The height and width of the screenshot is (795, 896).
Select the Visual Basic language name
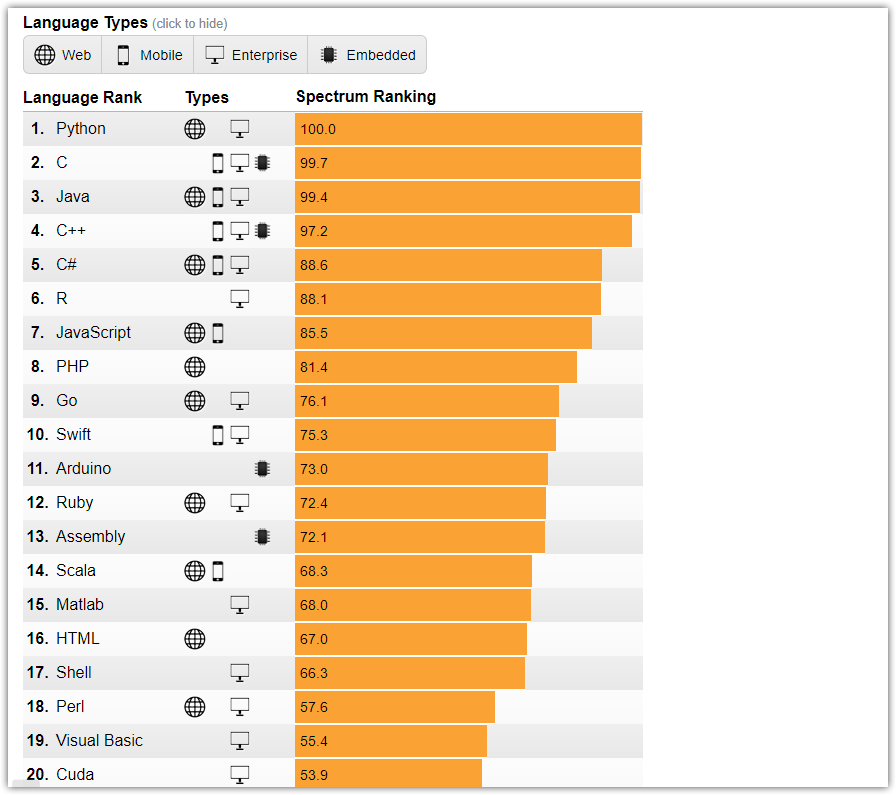pos(99,741)
